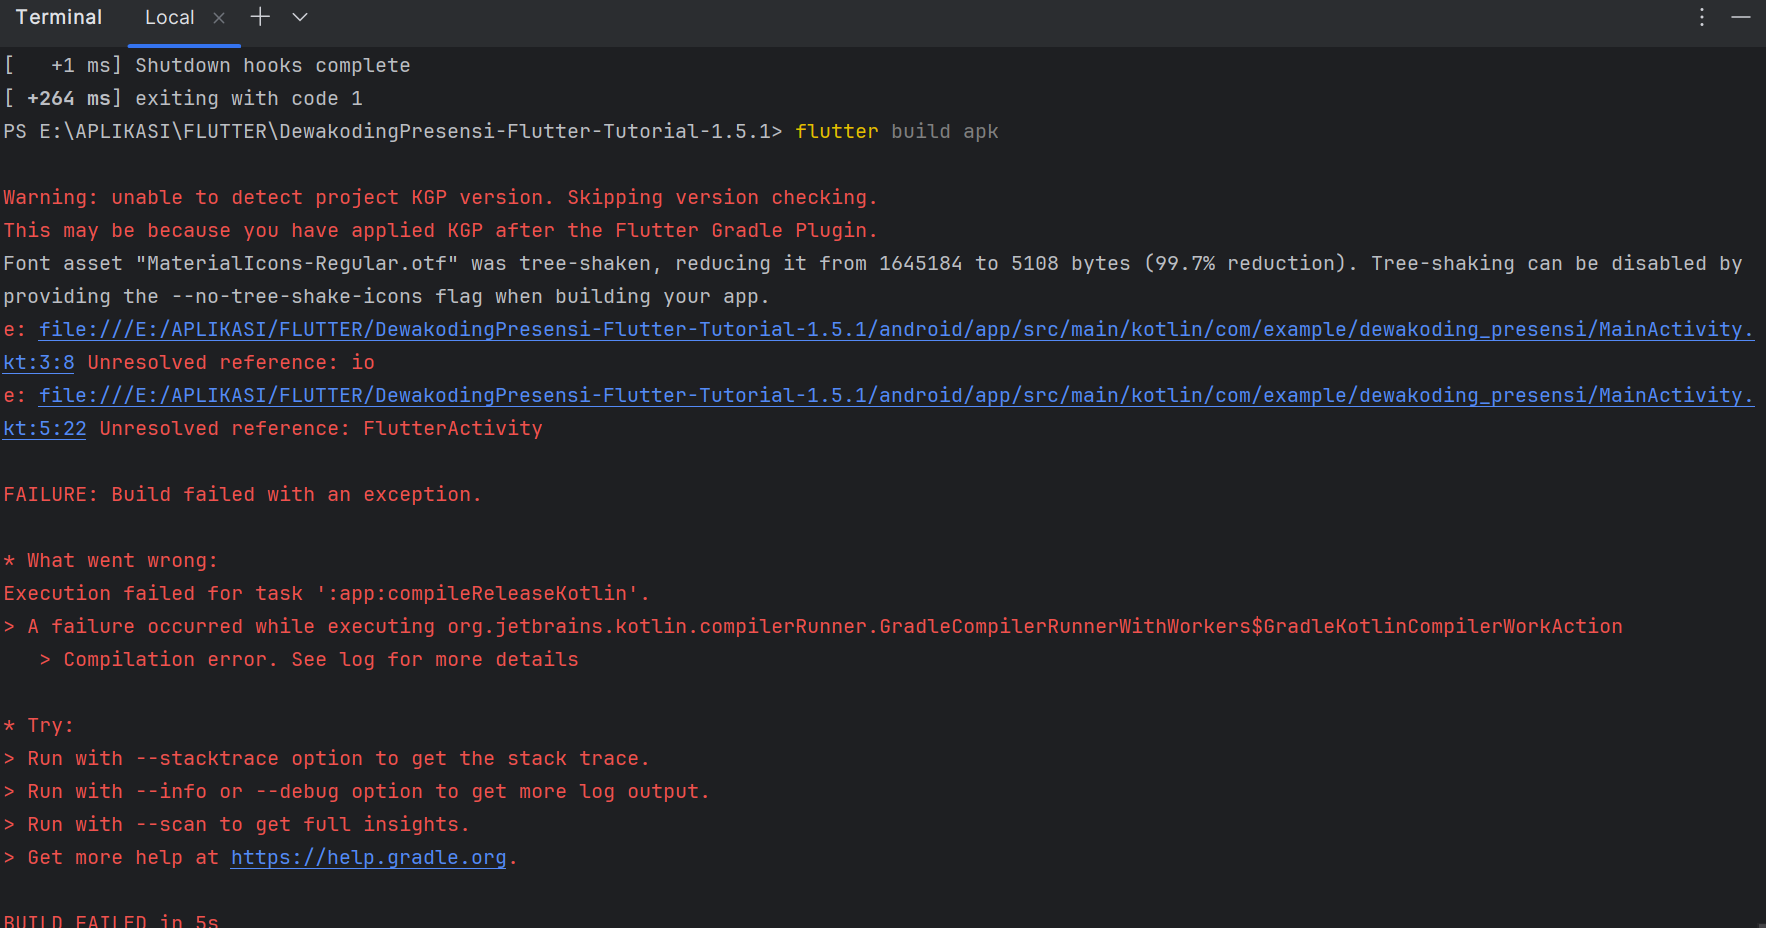Screen dimensions: 1766x928
Task: Open the MainActivity file path link above kt:5:22
Action: [895, 395]
